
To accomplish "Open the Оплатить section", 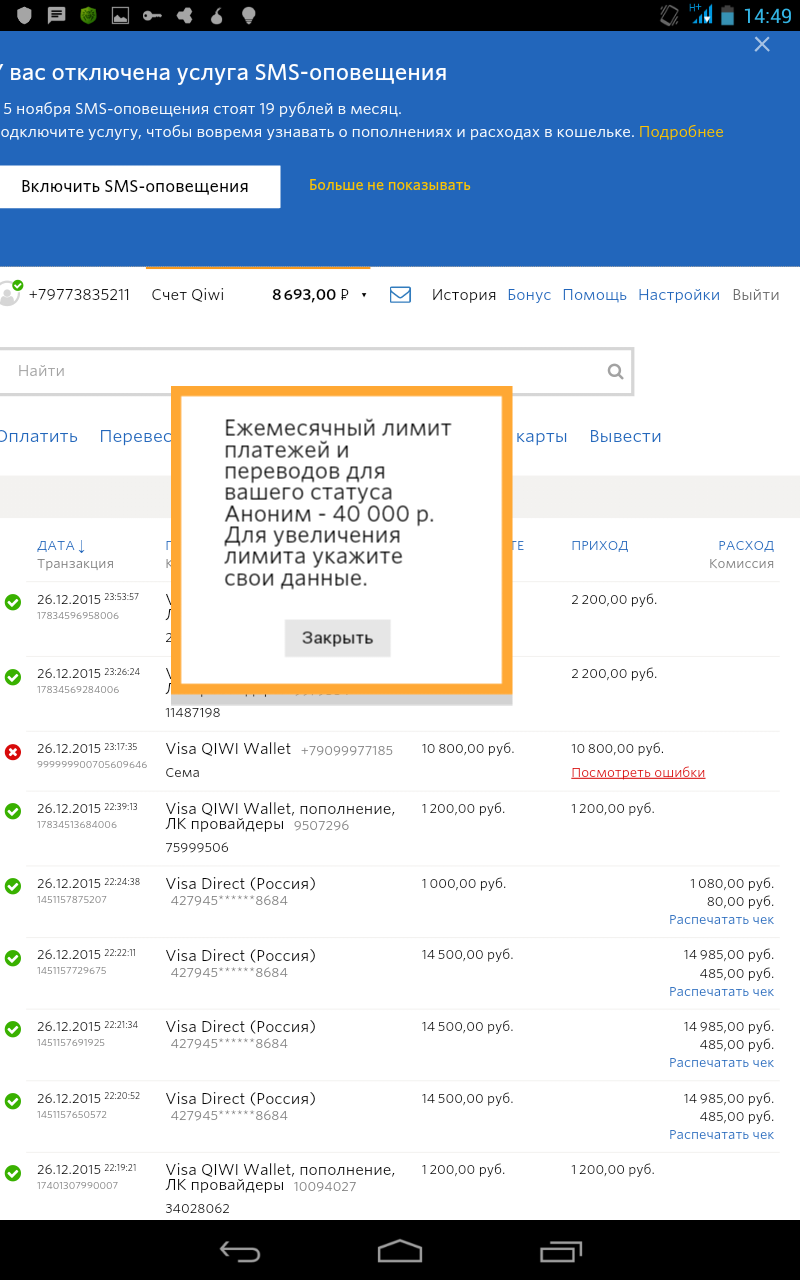I will pos(38,436).
